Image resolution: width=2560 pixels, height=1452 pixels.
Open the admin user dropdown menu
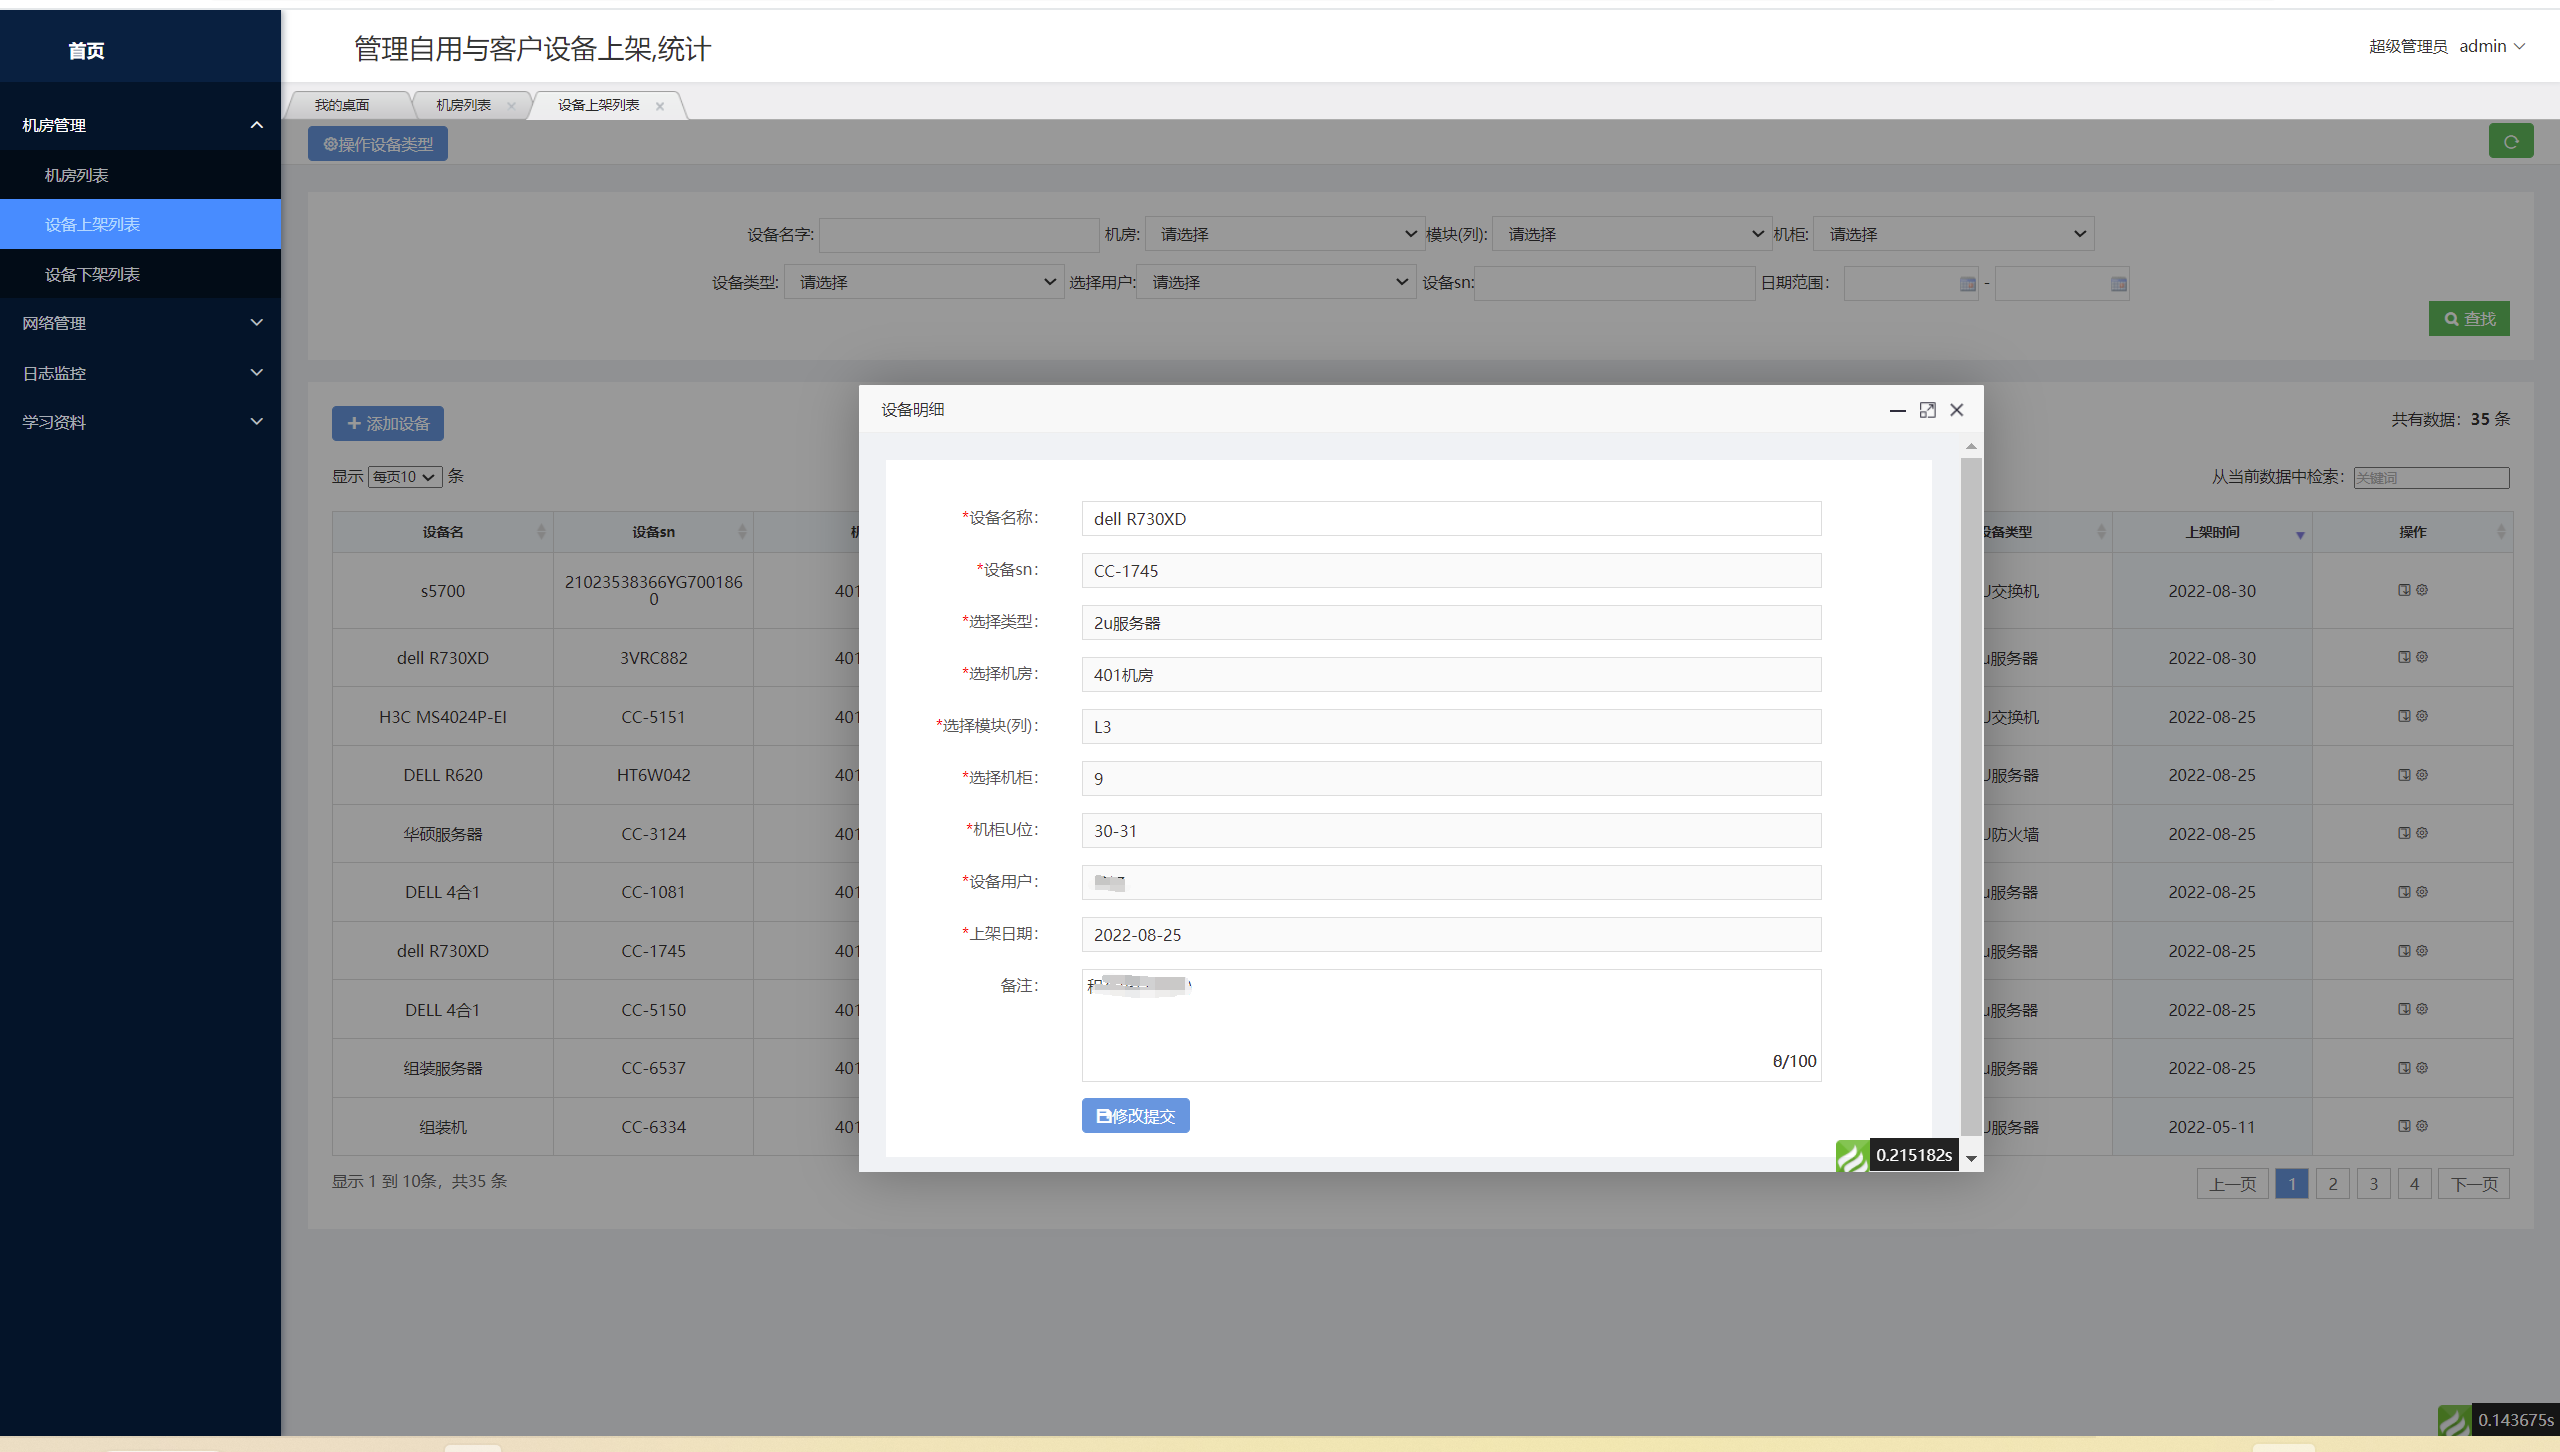(2492, 46)
